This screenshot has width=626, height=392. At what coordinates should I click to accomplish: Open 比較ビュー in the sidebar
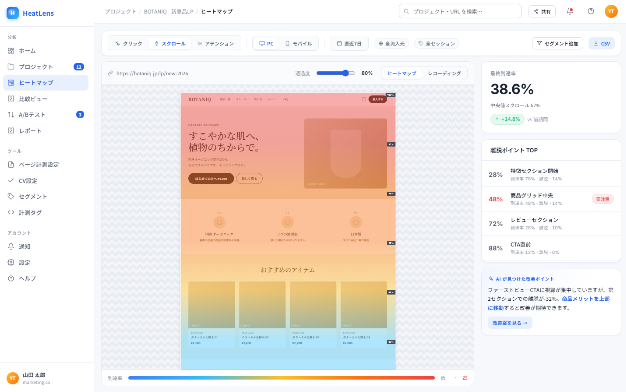coord(46,99)
